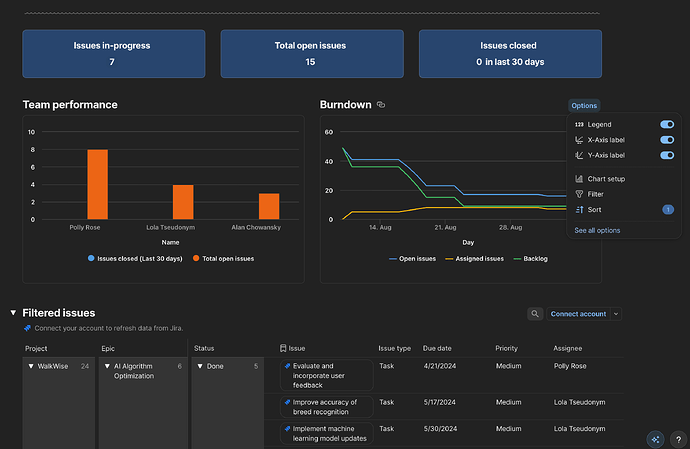
Task: Click the help question mark button
Action: click(x=678, y=438)
